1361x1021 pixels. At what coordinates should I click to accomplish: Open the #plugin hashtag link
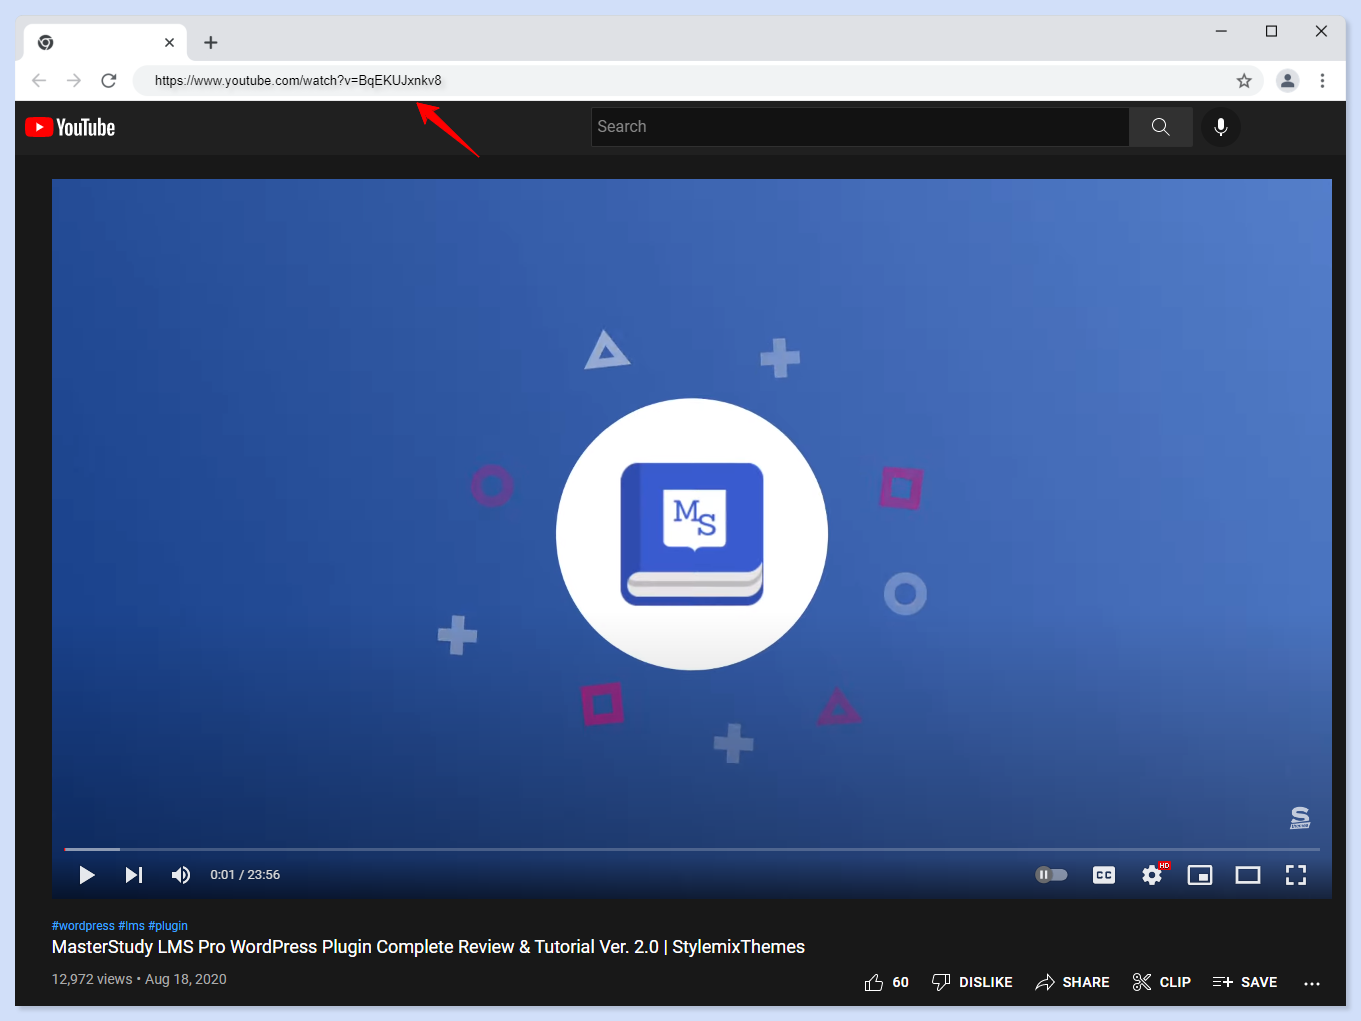(168, 926)
